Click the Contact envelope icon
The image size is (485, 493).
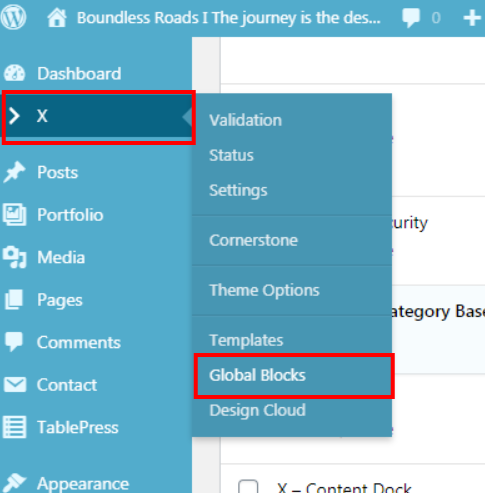pyautogui.click(x=15, y=385)
